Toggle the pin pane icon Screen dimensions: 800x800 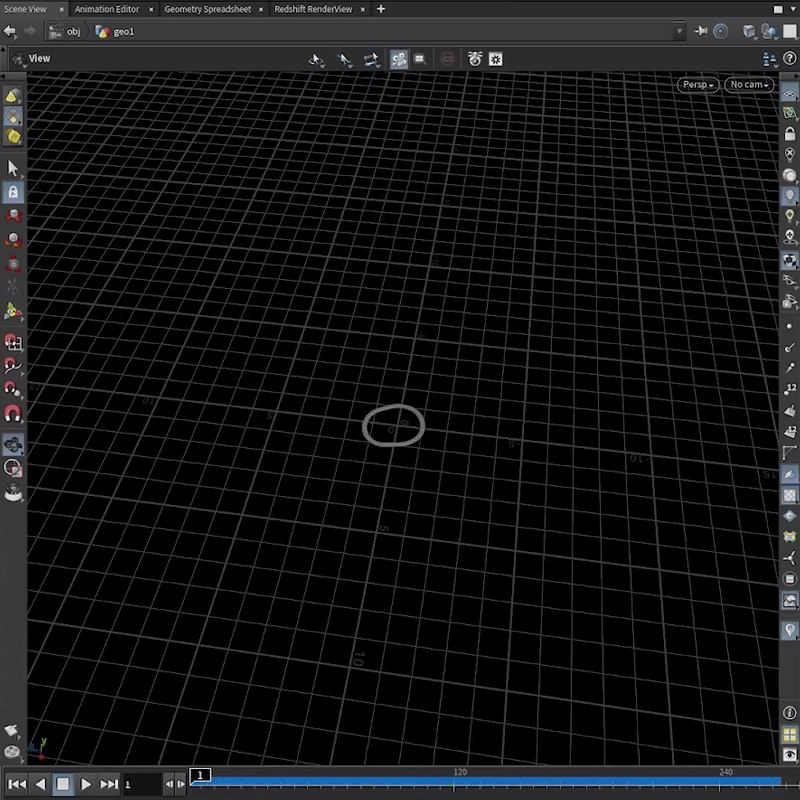click(x=701, y=31)
